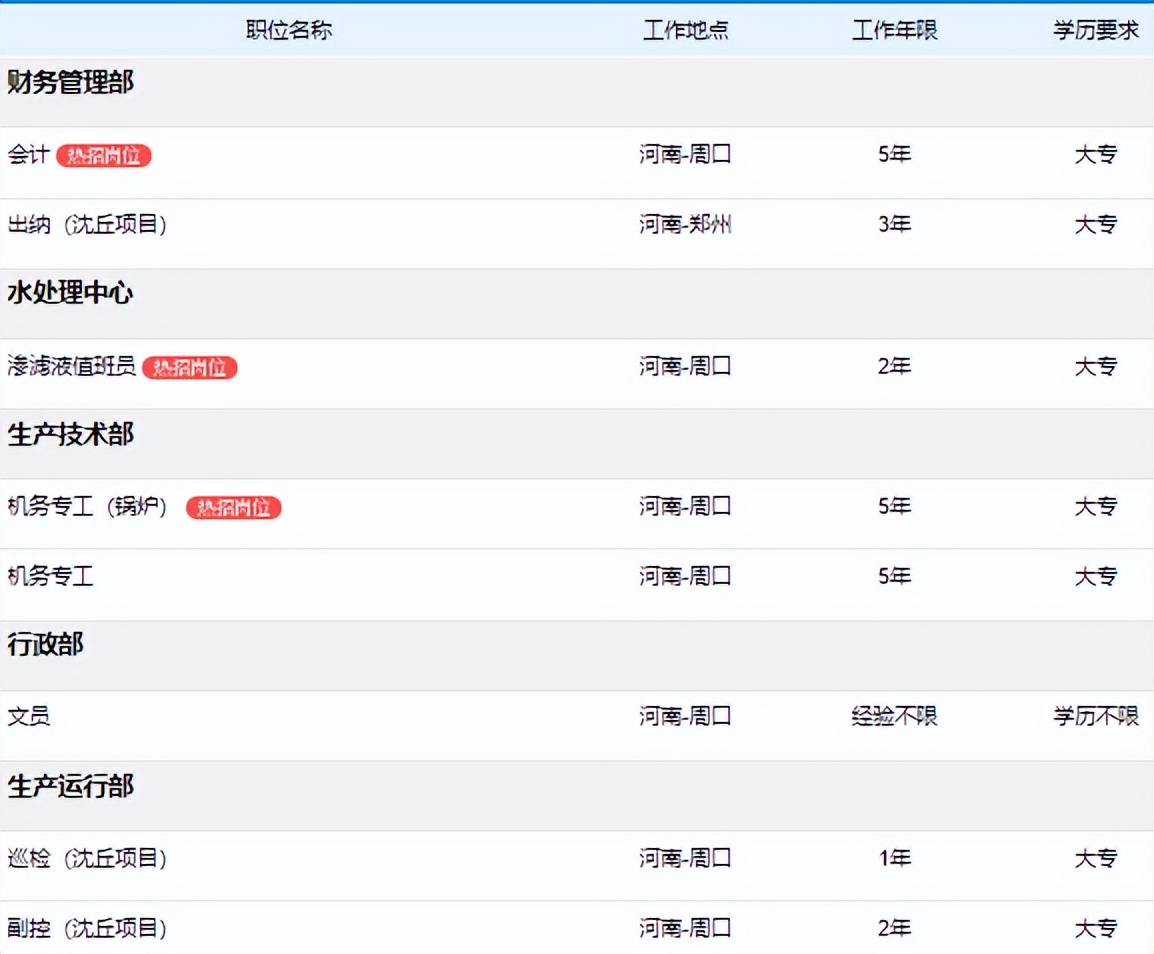Click 河南-郑州 location in 出纳 row

(x=685, y=225)
